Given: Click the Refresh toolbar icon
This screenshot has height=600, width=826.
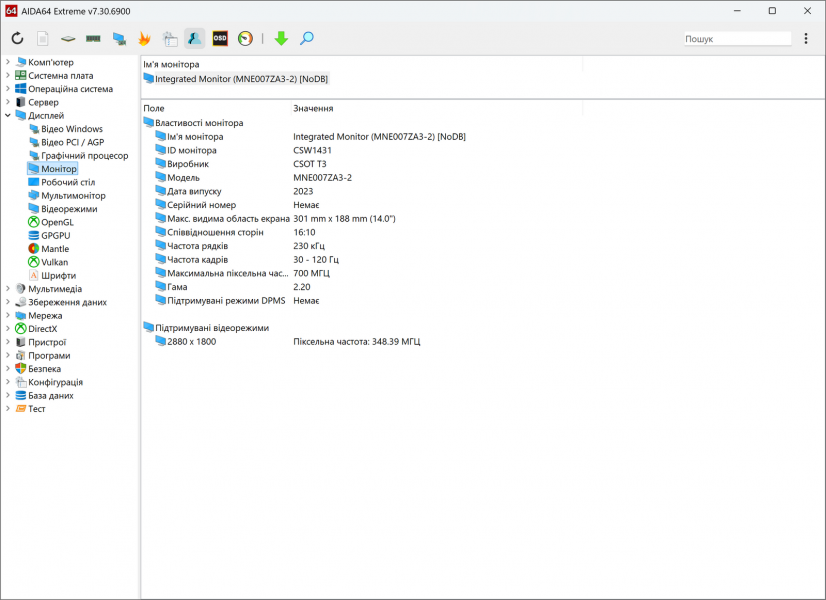Looking at the screenshot, I should click(17, 39).
